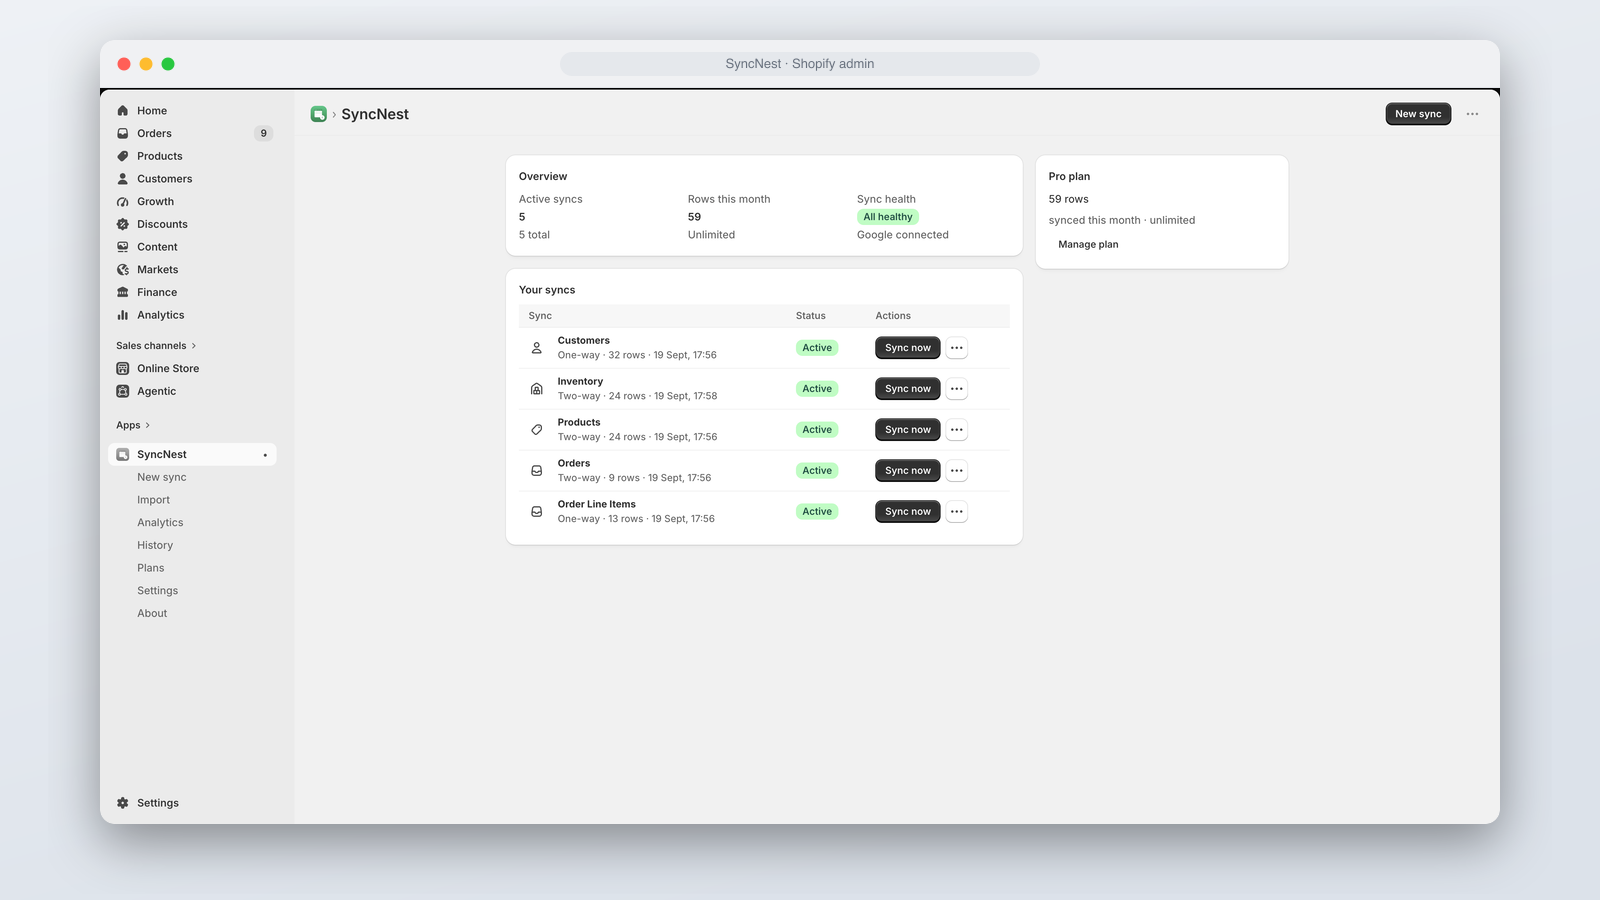Click the Customers sync person icon

click(537, 348)
